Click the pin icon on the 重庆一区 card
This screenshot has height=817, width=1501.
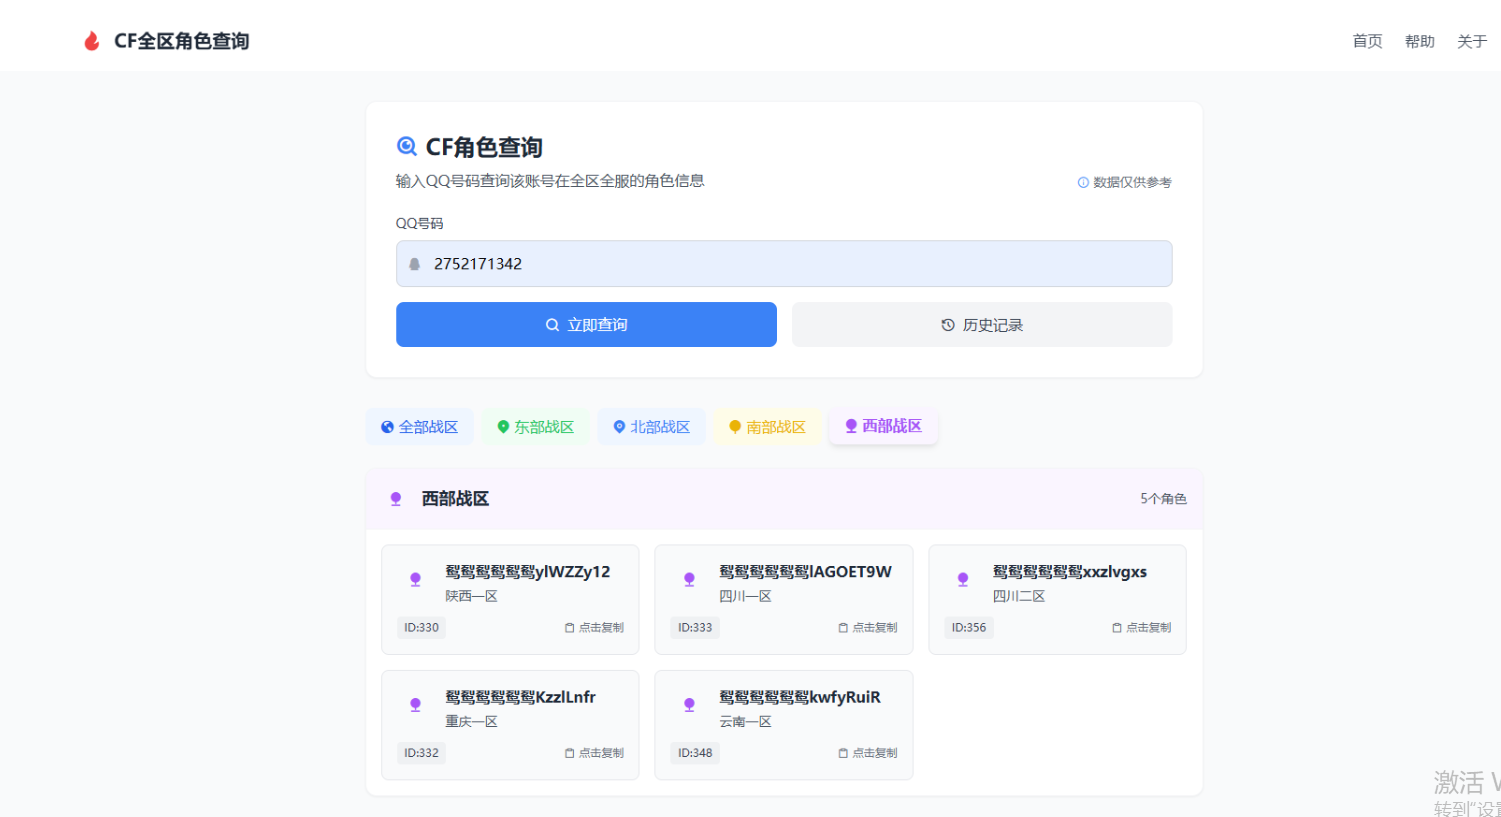415,705
